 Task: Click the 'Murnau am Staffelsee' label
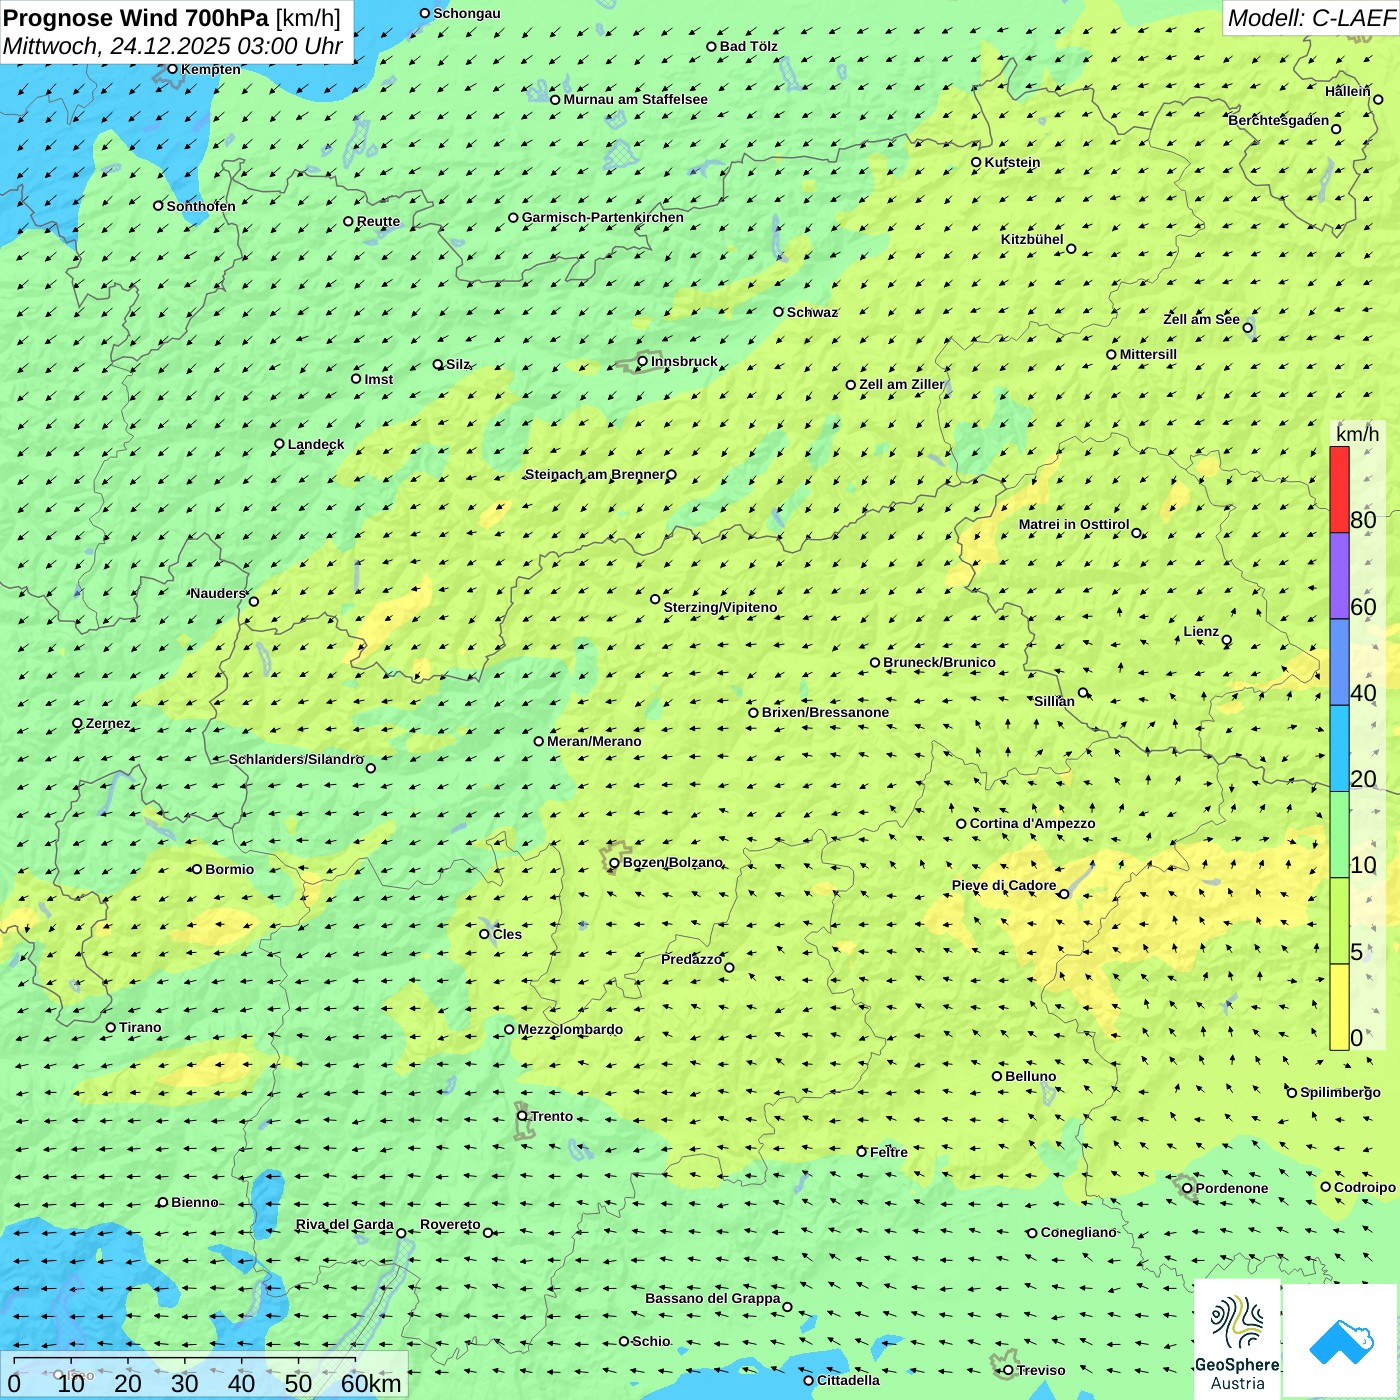[x=635, y=99]
